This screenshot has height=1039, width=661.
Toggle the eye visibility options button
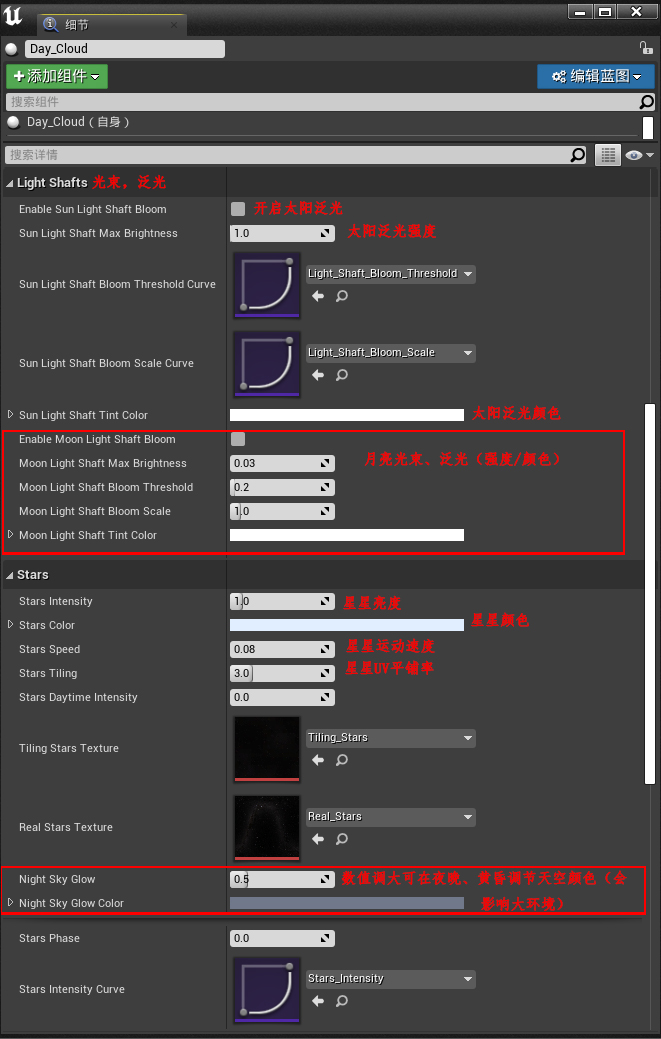(638, 155)
